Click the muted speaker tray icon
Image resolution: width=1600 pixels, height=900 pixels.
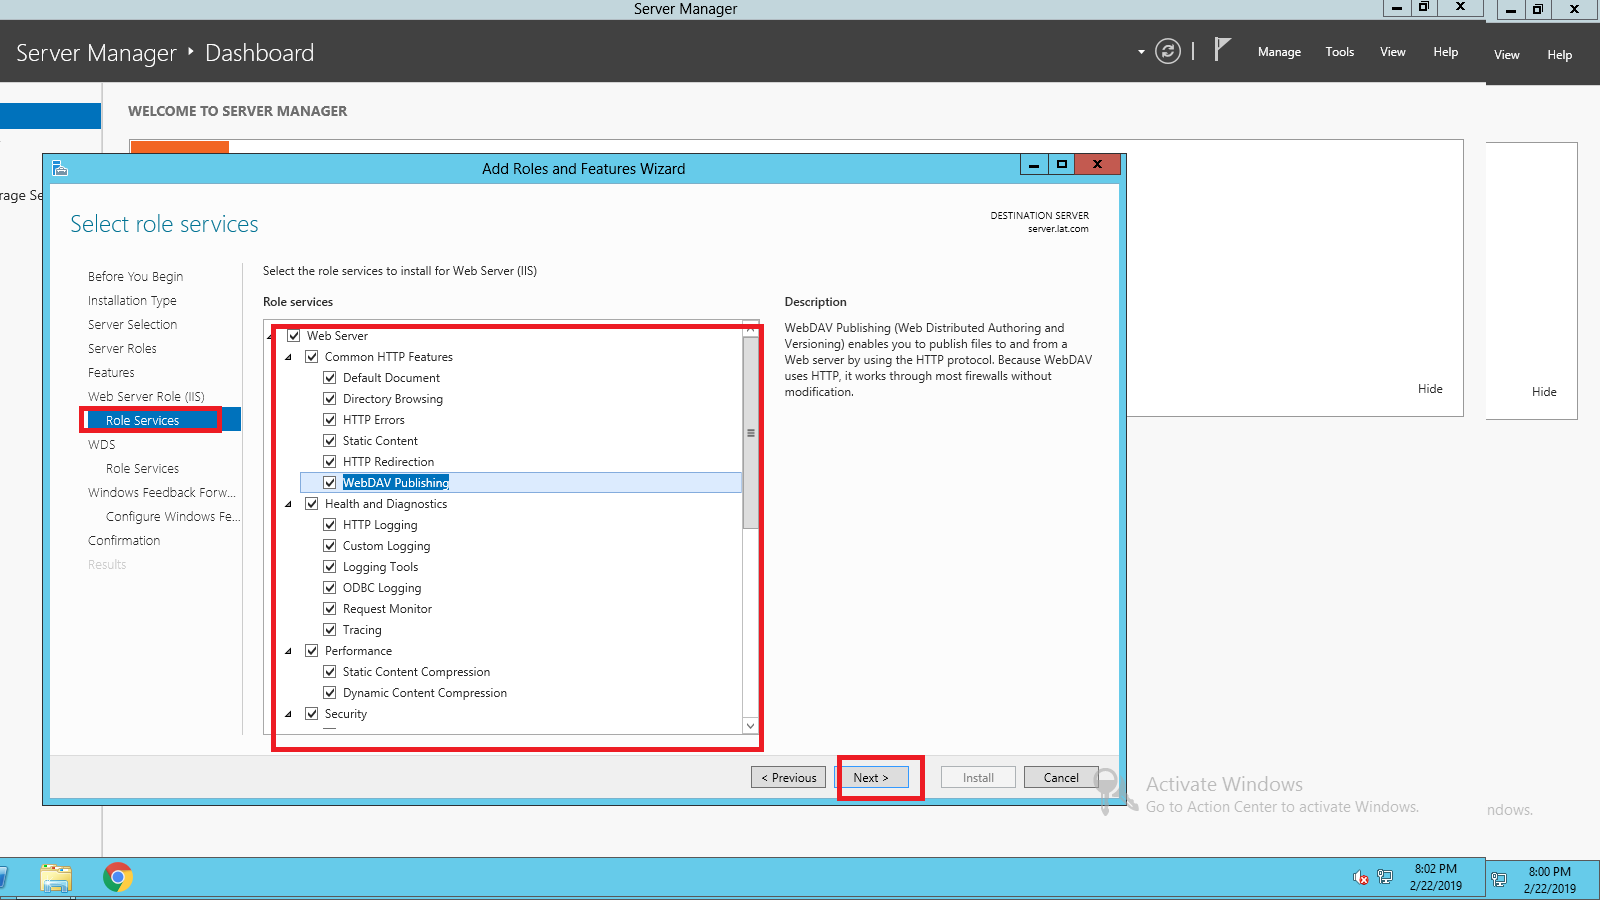point(1360,877)
